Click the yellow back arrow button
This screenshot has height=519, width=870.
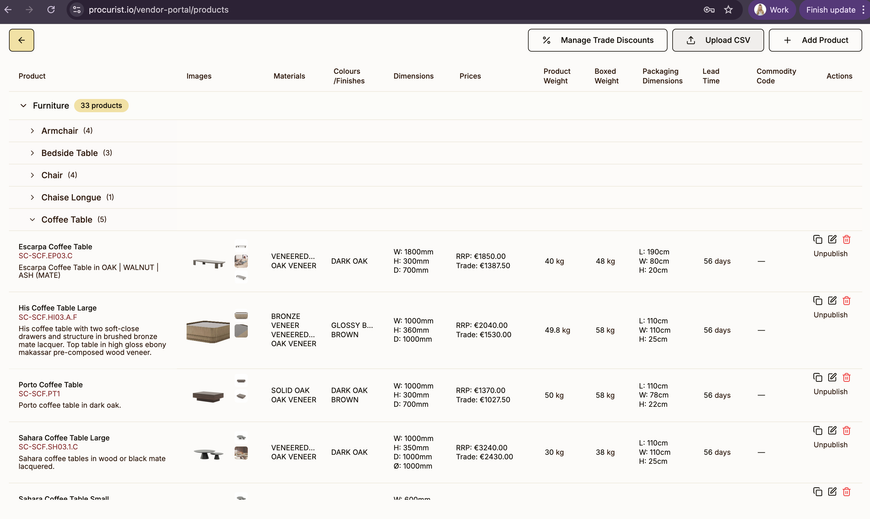tap(22, 40)
